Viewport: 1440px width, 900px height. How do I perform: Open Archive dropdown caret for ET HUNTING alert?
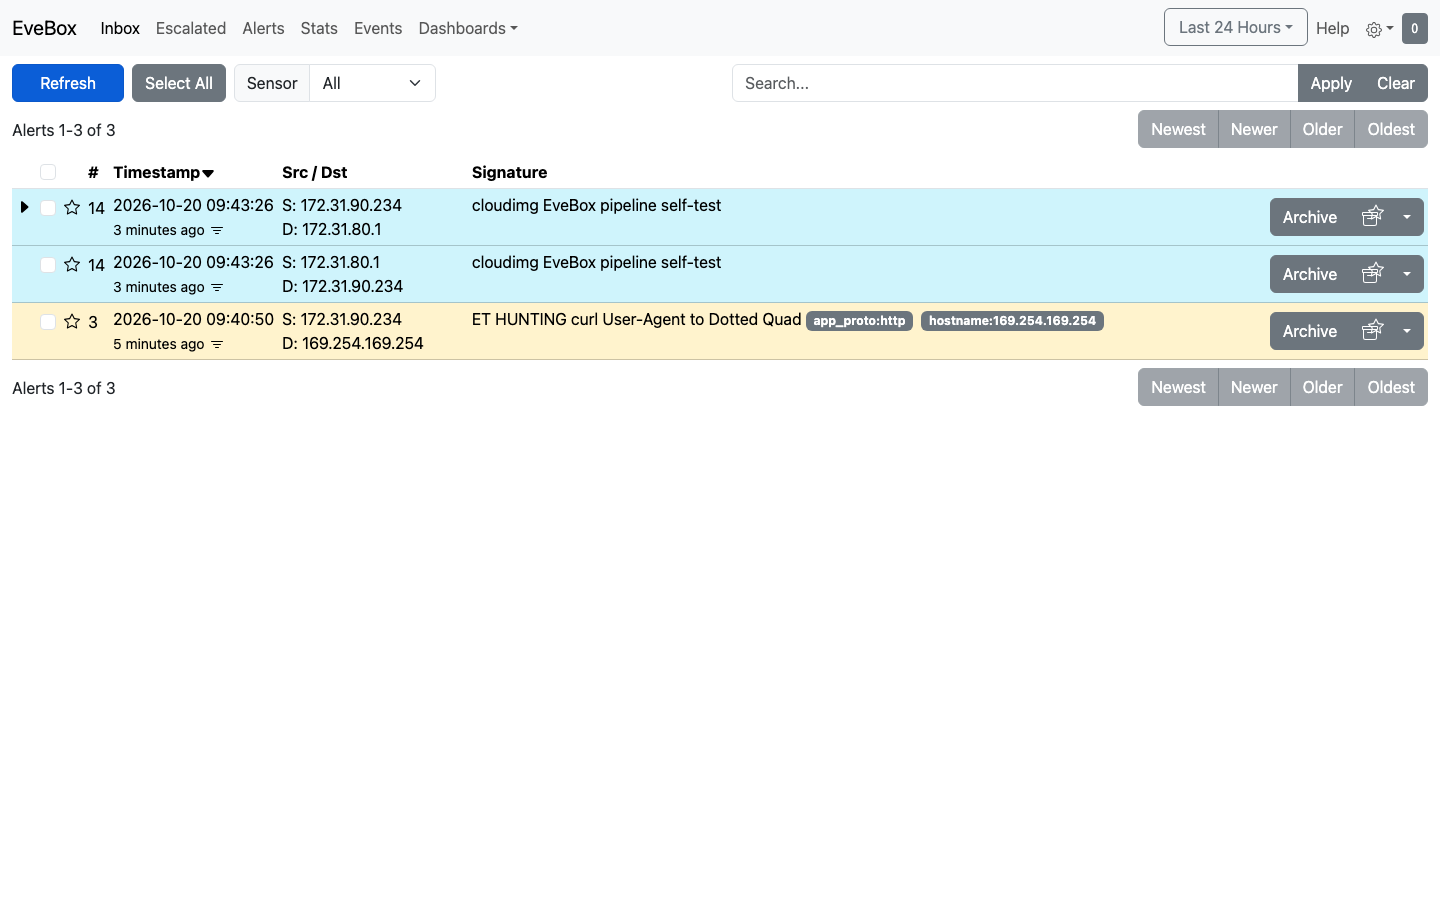pyautogui.click(x=1407, y=331)
